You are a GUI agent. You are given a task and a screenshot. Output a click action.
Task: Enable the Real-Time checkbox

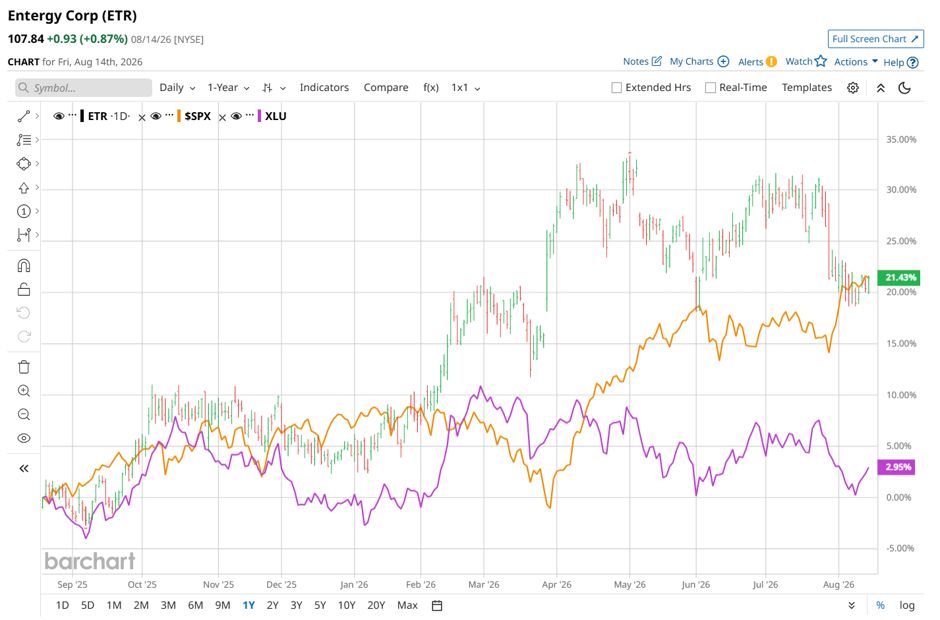[710, 88]
